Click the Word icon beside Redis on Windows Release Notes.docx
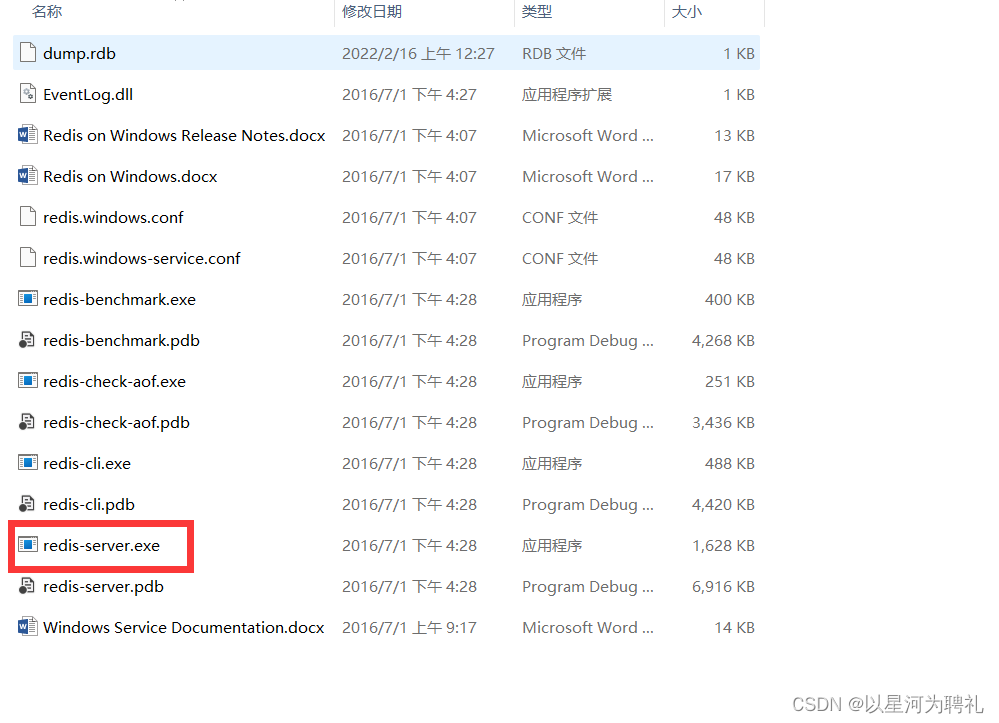 (x=27, y=135)
